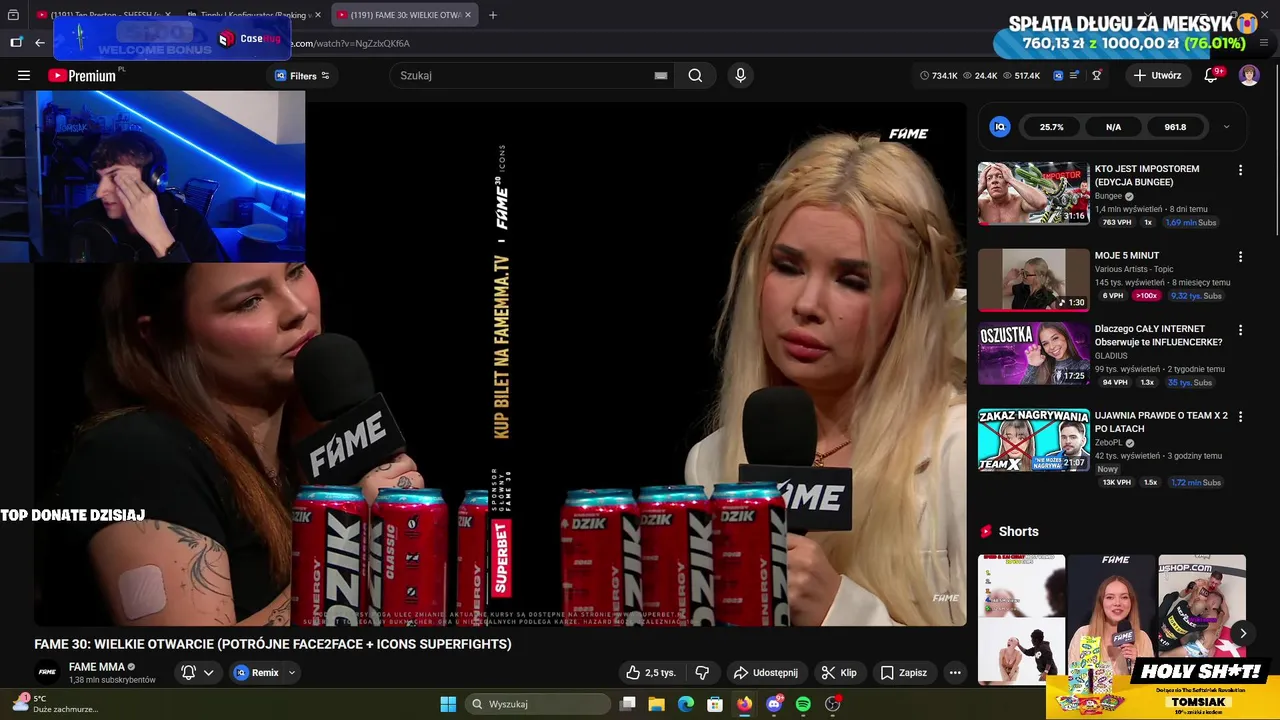The width and height of the screenshot is (1280, 720).
Task: Open options for UJAWNIA PRAWDE O TEAM X video
Action: 1240,417
